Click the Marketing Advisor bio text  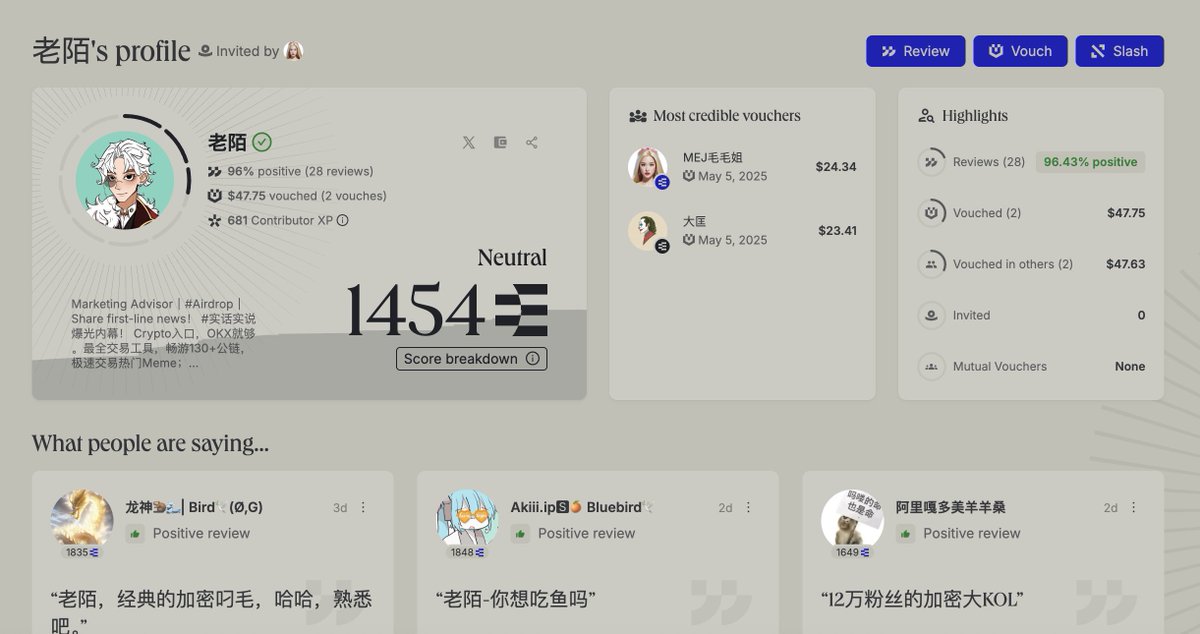[x=163, y=333]
